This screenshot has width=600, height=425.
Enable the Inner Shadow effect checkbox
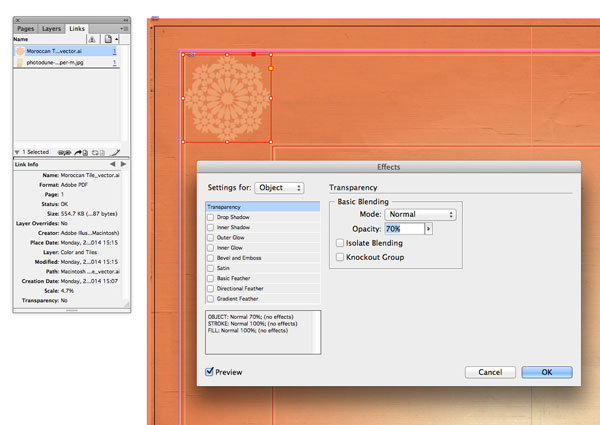point(210,227)
